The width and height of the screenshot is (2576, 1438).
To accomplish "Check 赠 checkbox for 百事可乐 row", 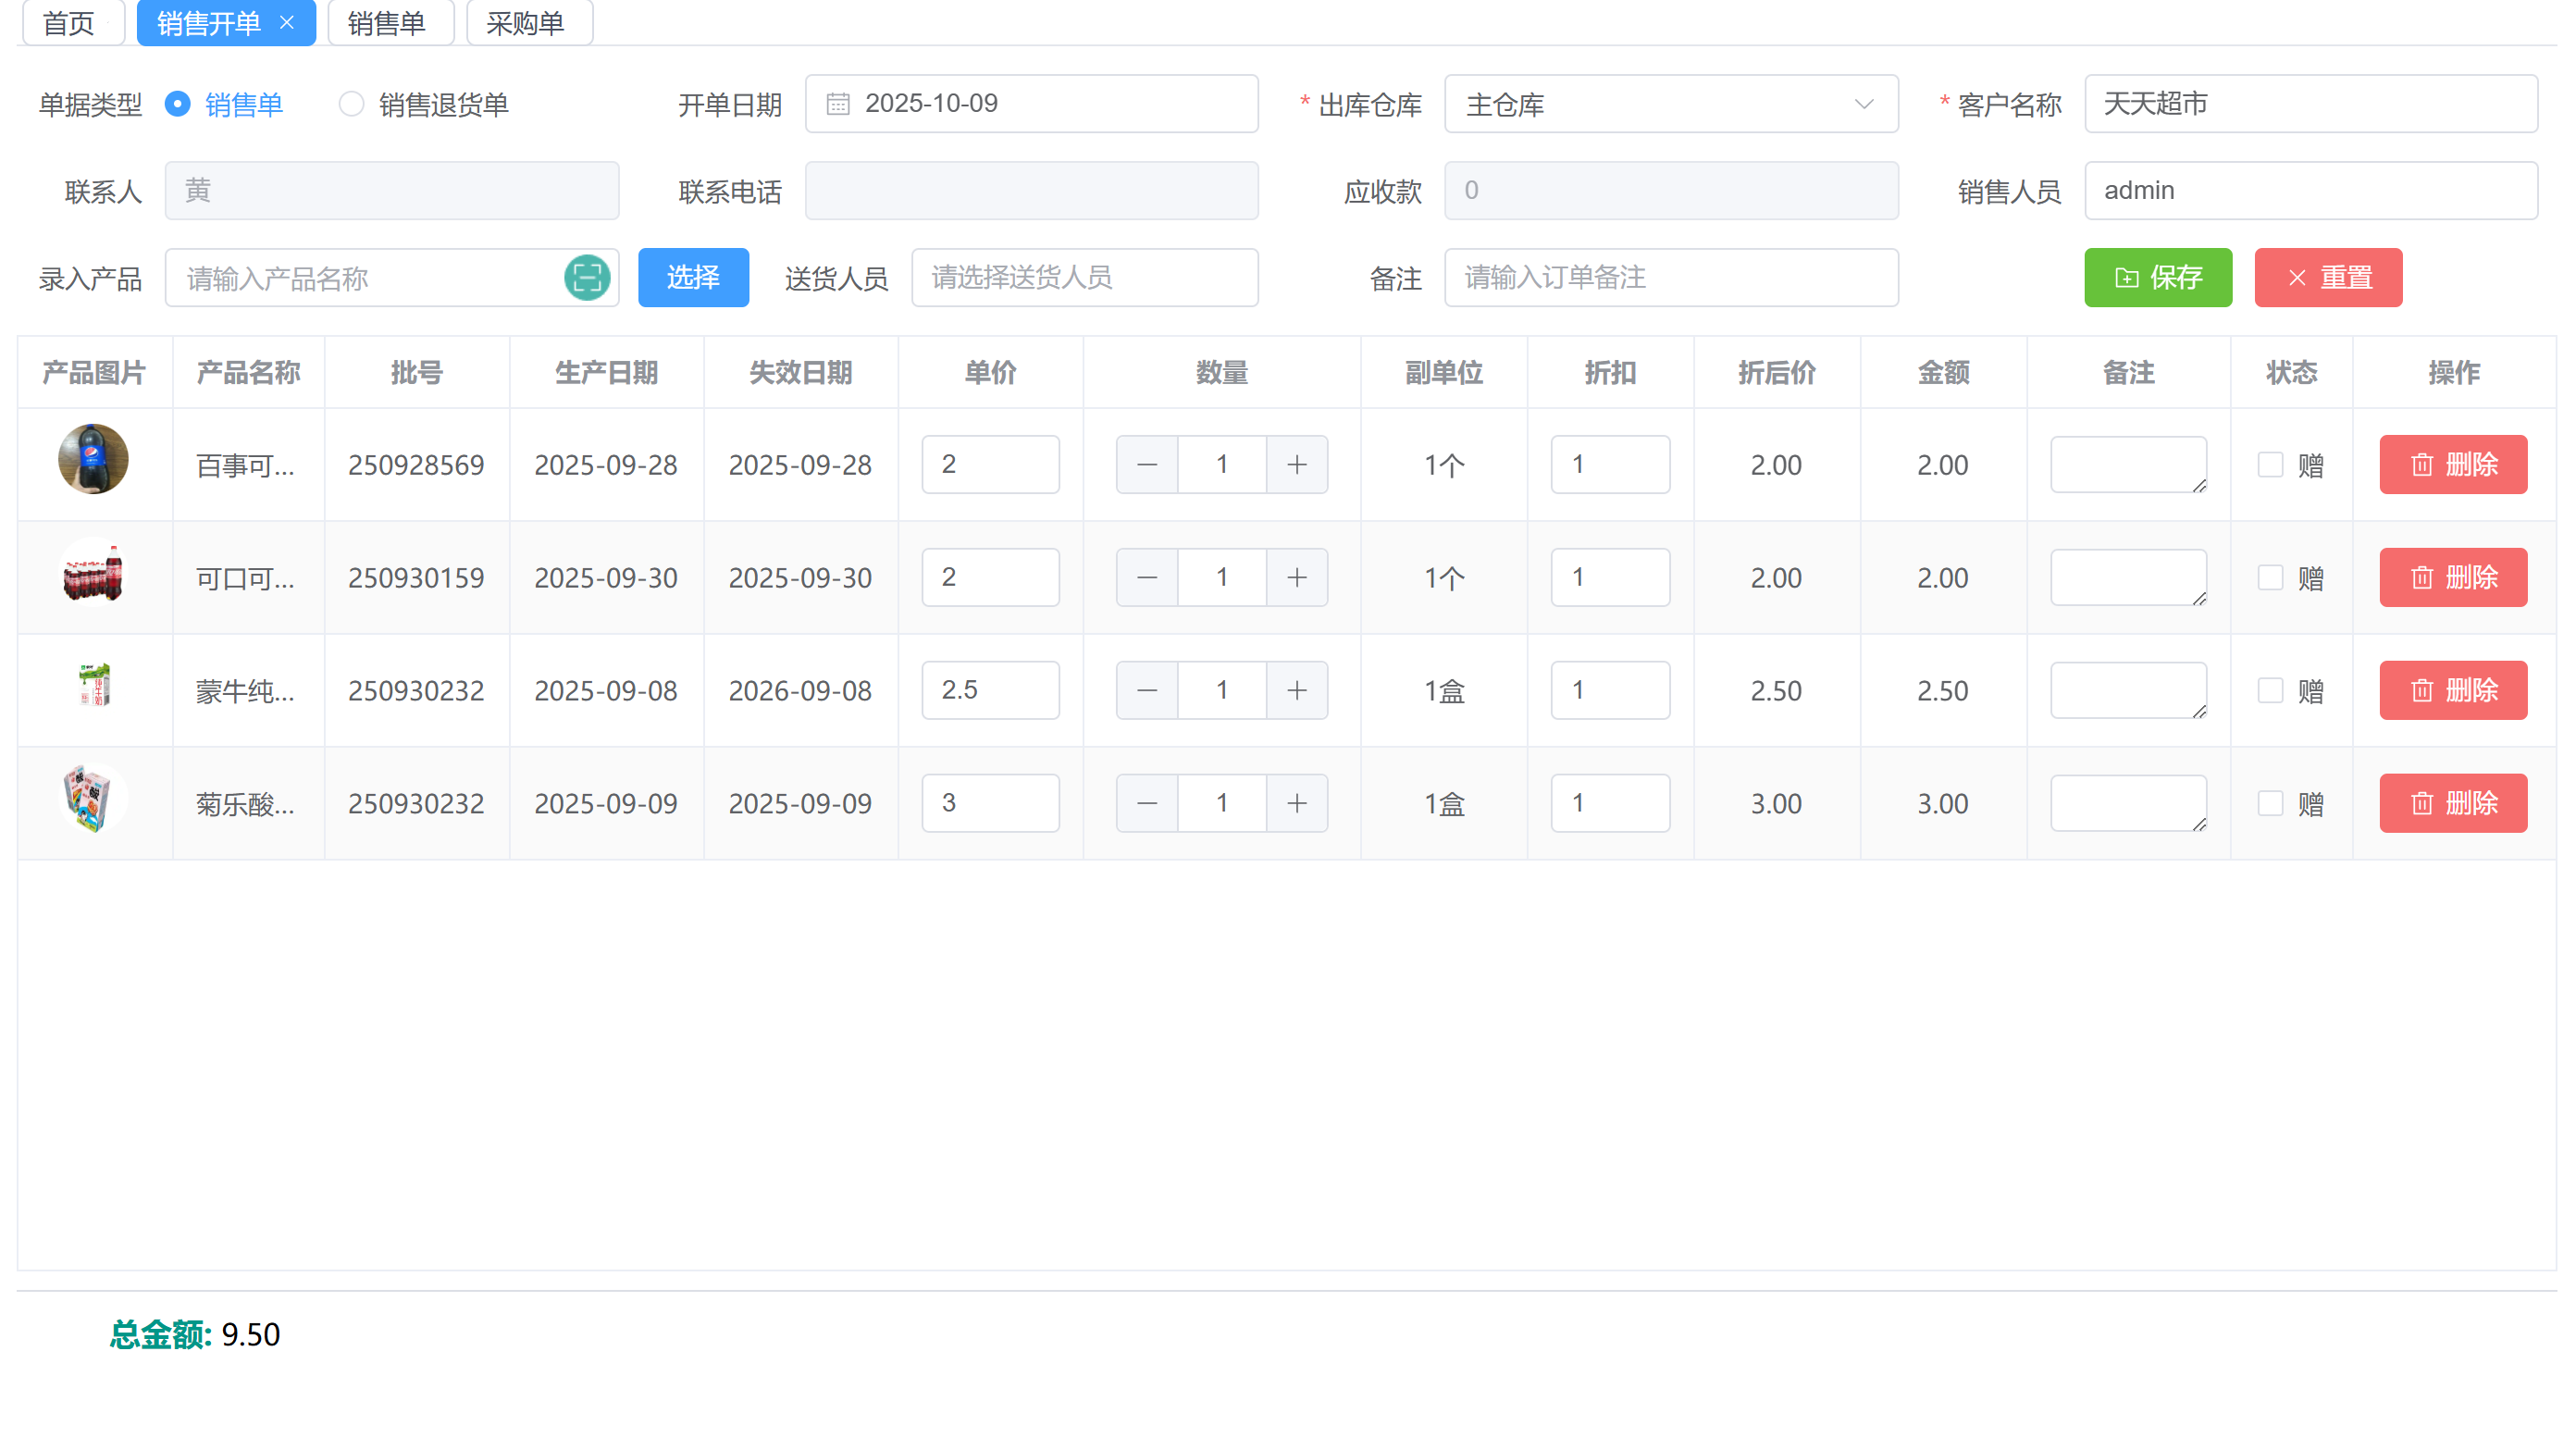I will coord(2270,465).
